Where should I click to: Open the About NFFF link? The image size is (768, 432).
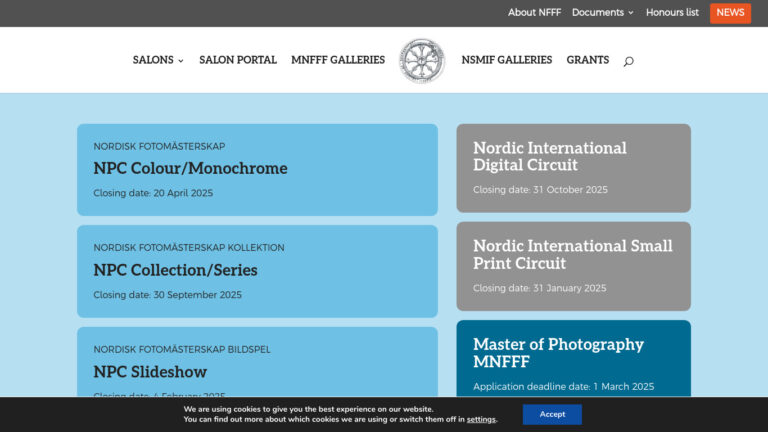(534, 13)
